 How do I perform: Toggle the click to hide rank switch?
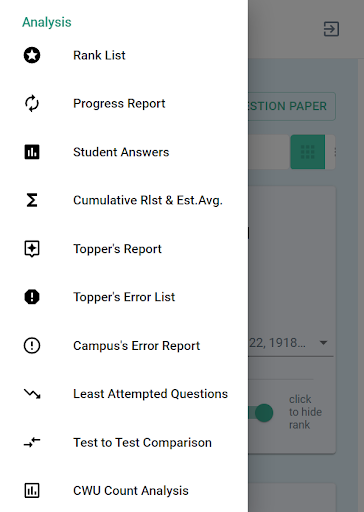[x=262, y=413]
